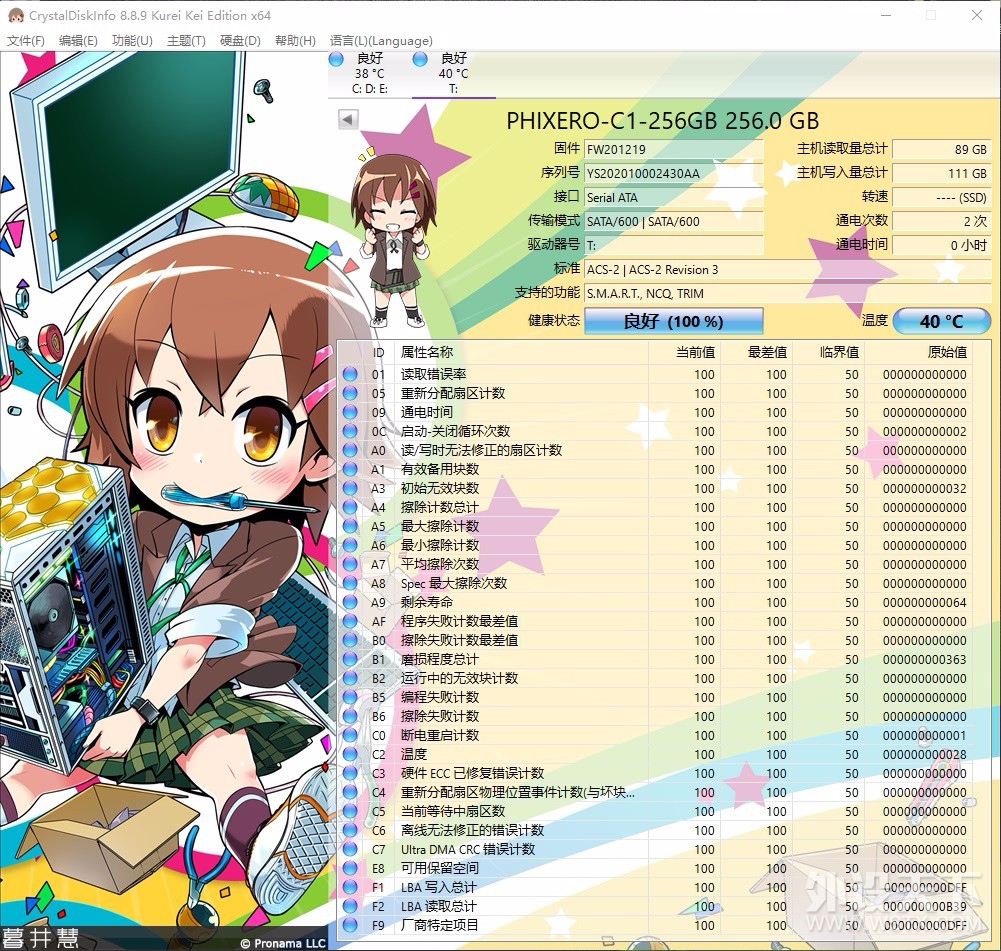Click status icon for 09 通电时间 row
Screen dimensions: 1001x951
tap(350, 412)
